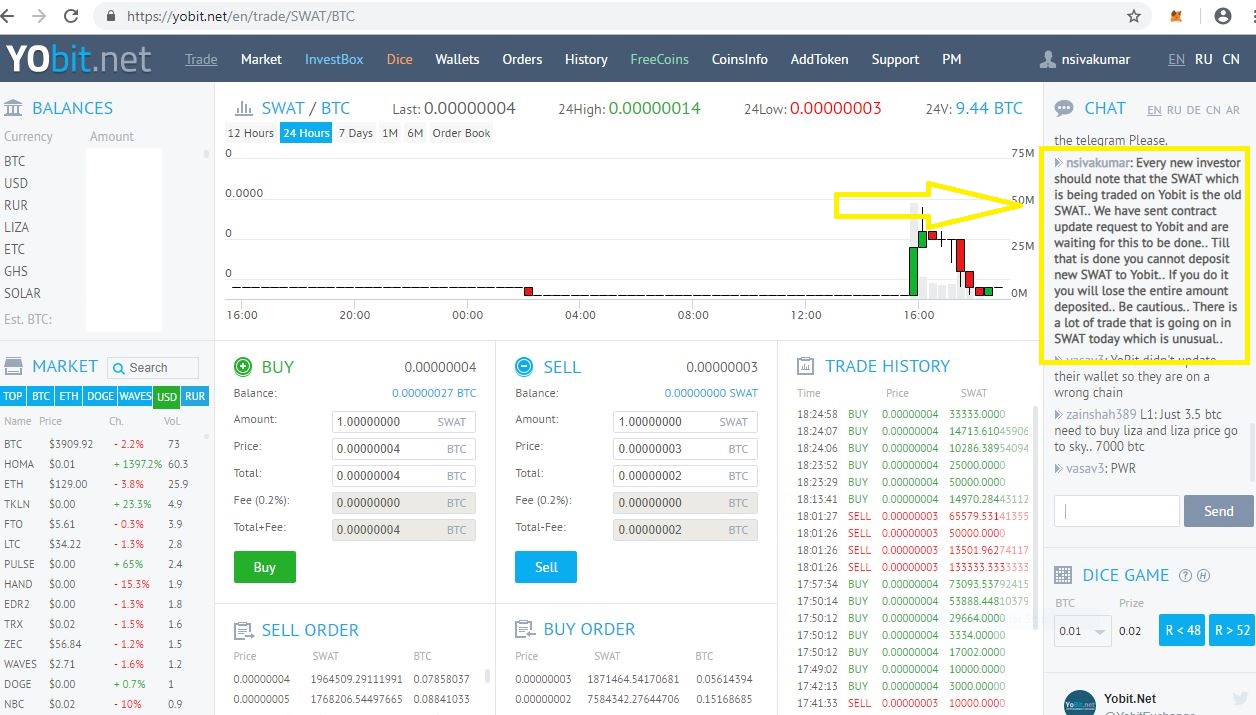This screenshot has width=1256, height=715.
Task: Open Dice Game help question-mark icon
Action: [1185, 575]
